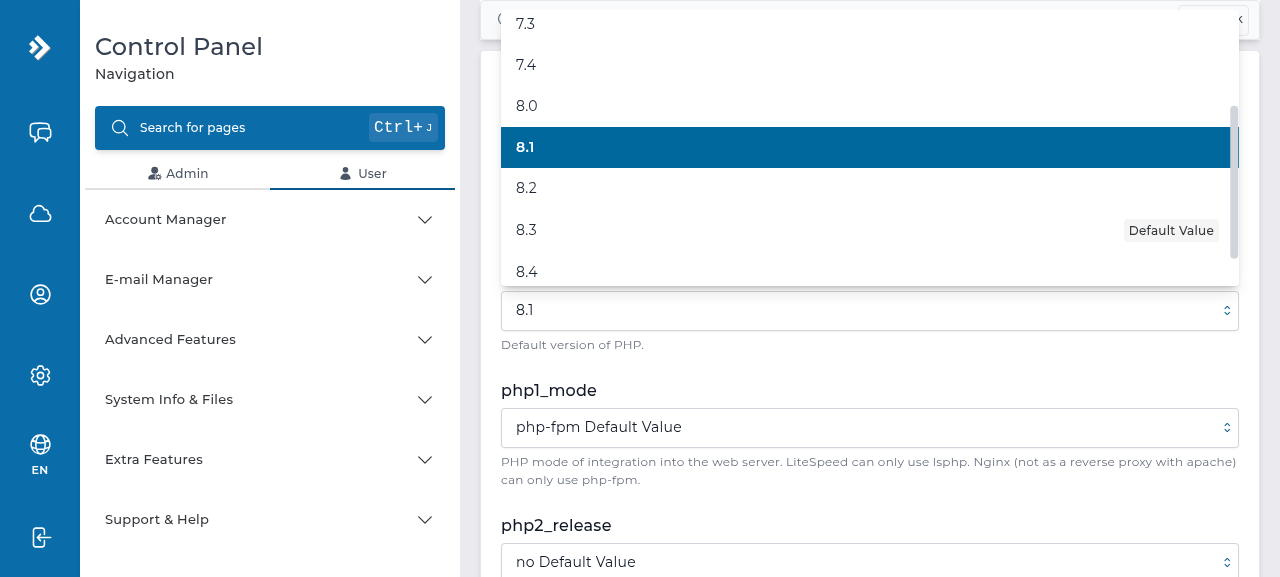
Task: Open the php1_mode dropdown
Action: [x=870, y=427]
